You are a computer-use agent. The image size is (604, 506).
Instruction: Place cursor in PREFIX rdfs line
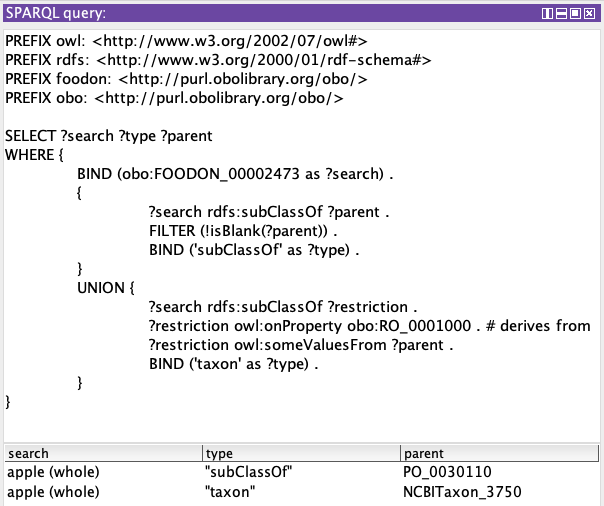pyautogui.click(x=218, y=60)
